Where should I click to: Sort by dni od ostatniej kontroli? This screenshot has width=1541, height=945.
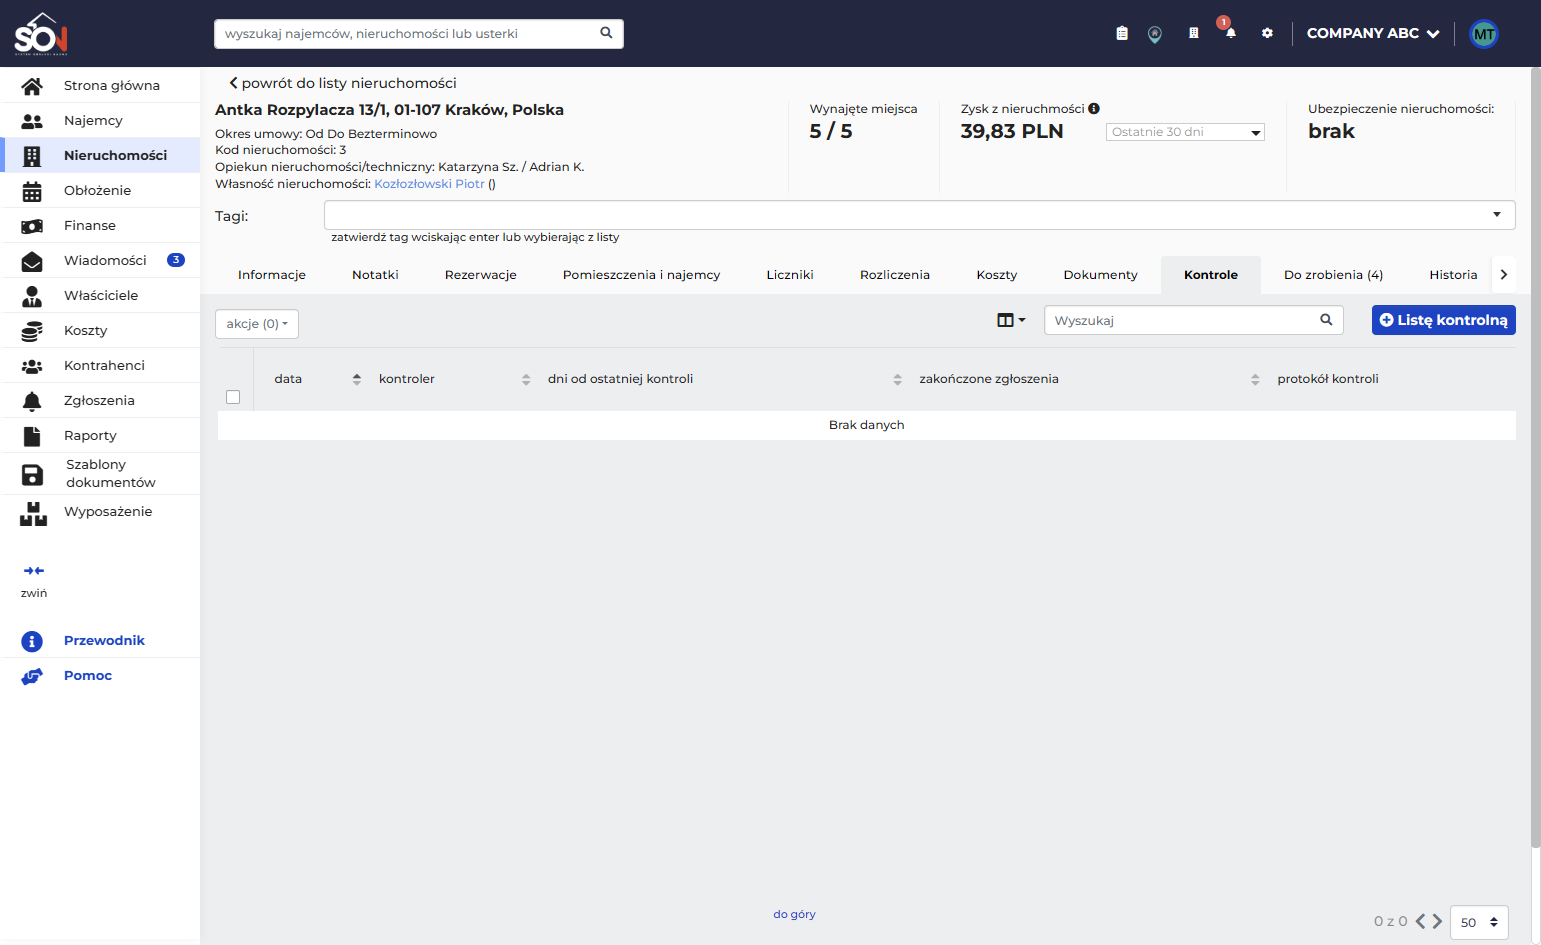pos(898,379)
